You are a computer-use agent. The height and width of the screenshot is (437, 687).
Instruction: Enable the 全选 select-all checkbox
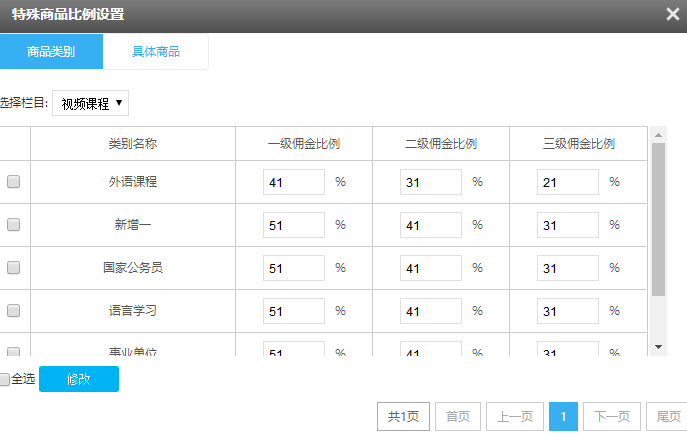pos(5,380)
